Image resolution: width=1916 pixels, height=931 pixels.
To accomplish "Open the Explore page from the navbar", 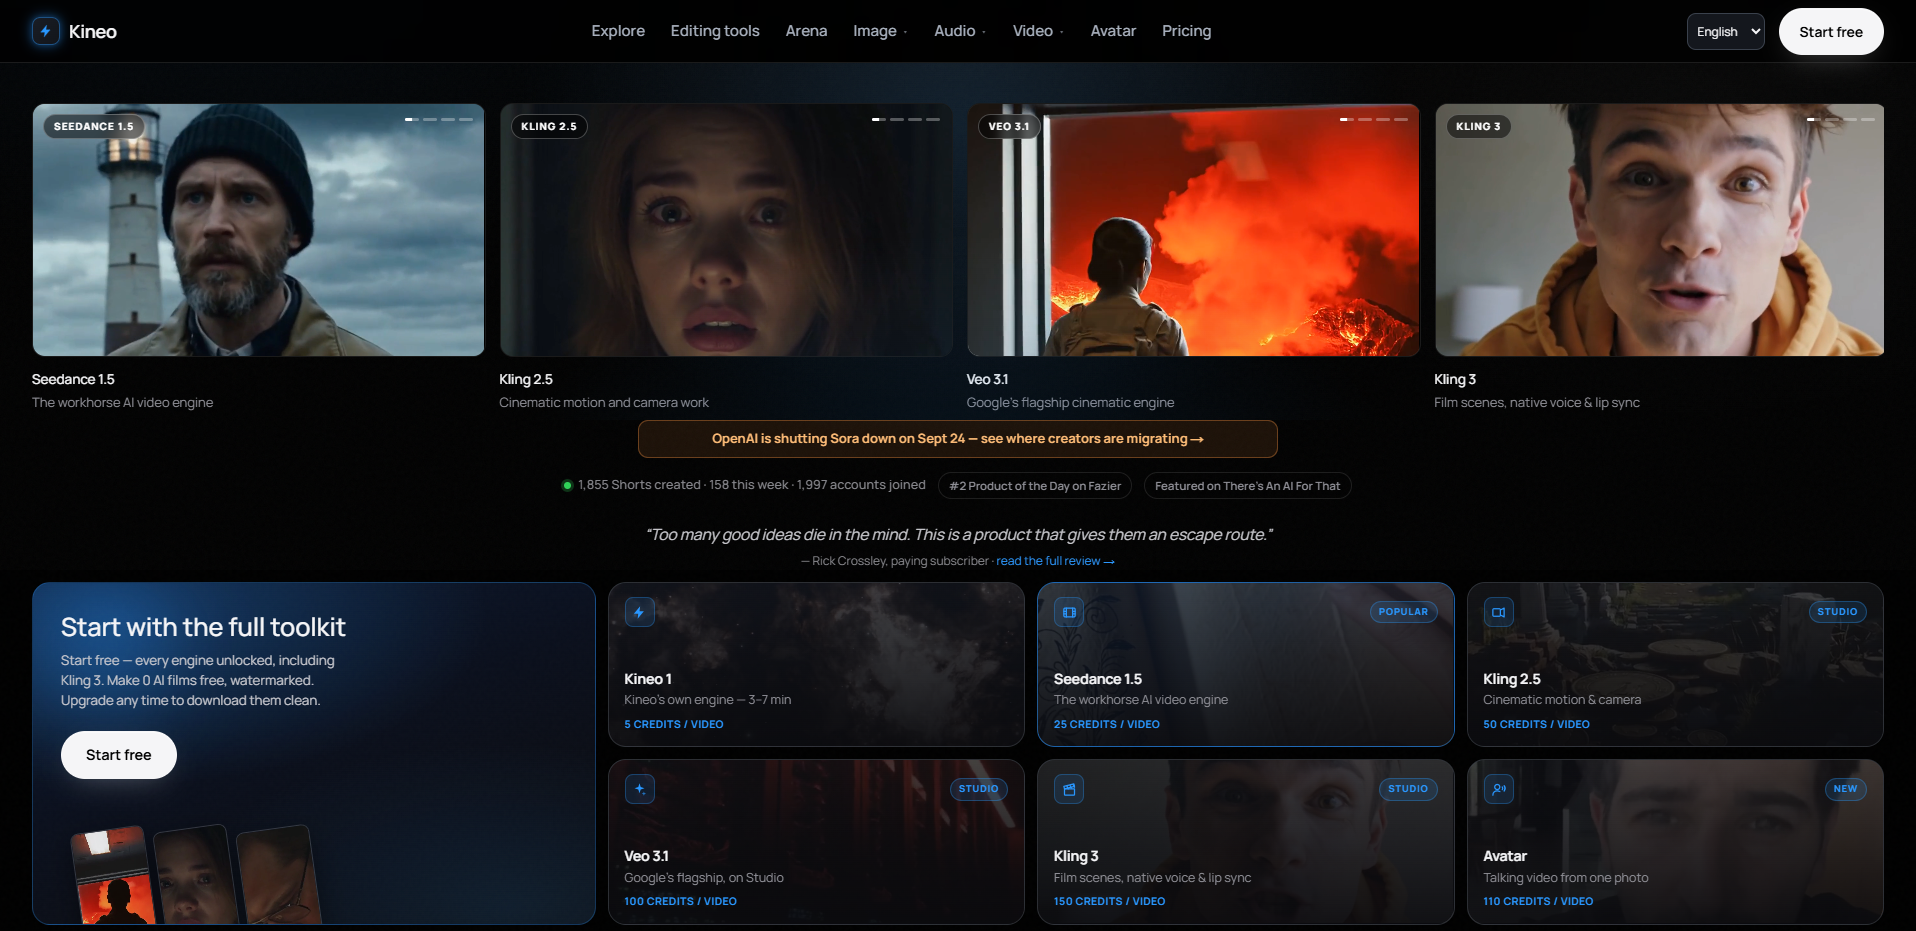I will point(618,31).
